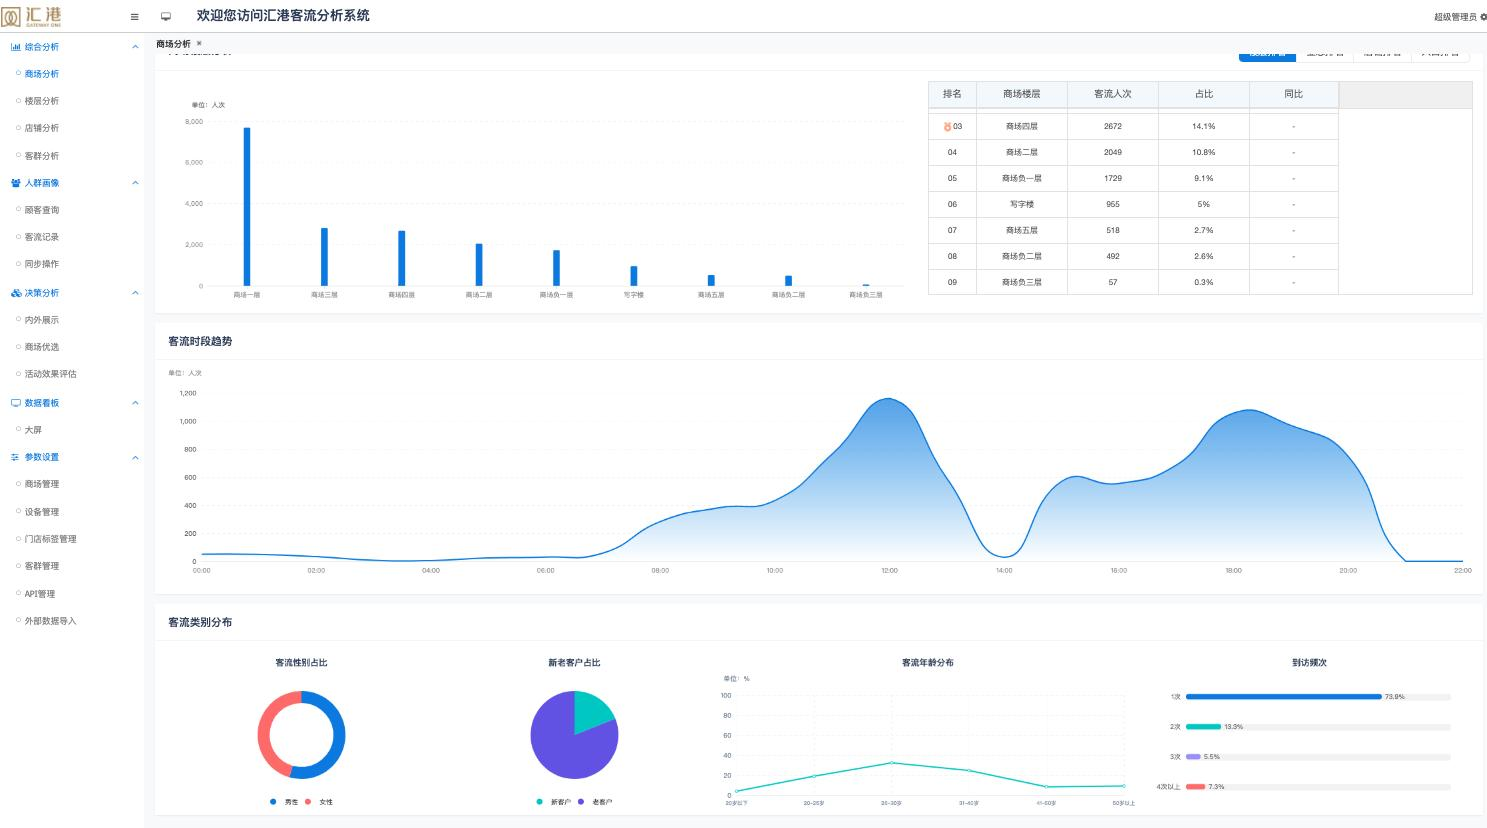Screen dimensions: 1487x828
Task: Click the 汇港 Gateway One logo
Action: pos(32,16)
